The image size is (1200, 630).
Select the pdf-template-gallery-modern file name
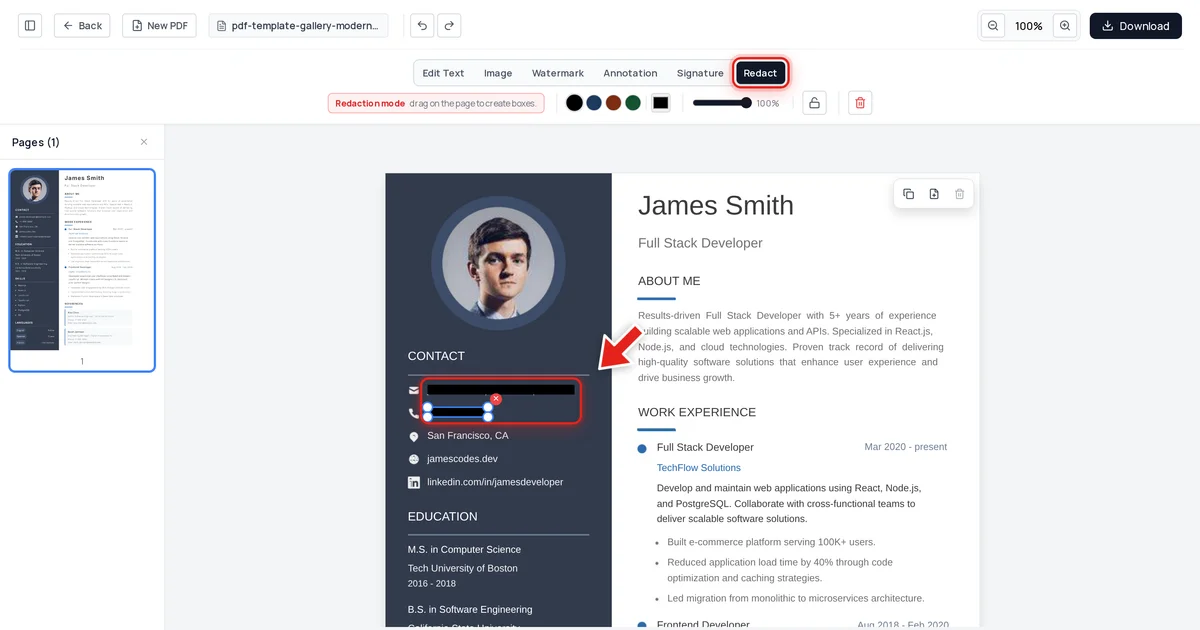coord(298,26)
